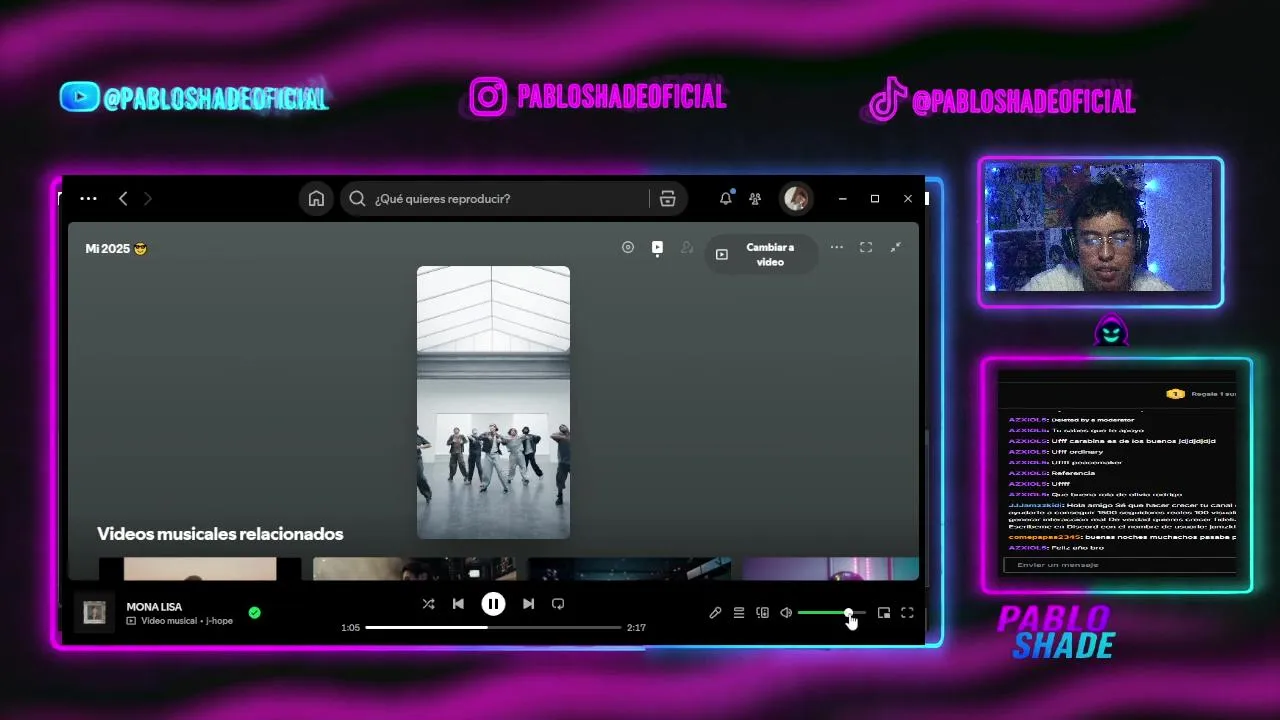Open Spotify Home

[x=316, y=198]
